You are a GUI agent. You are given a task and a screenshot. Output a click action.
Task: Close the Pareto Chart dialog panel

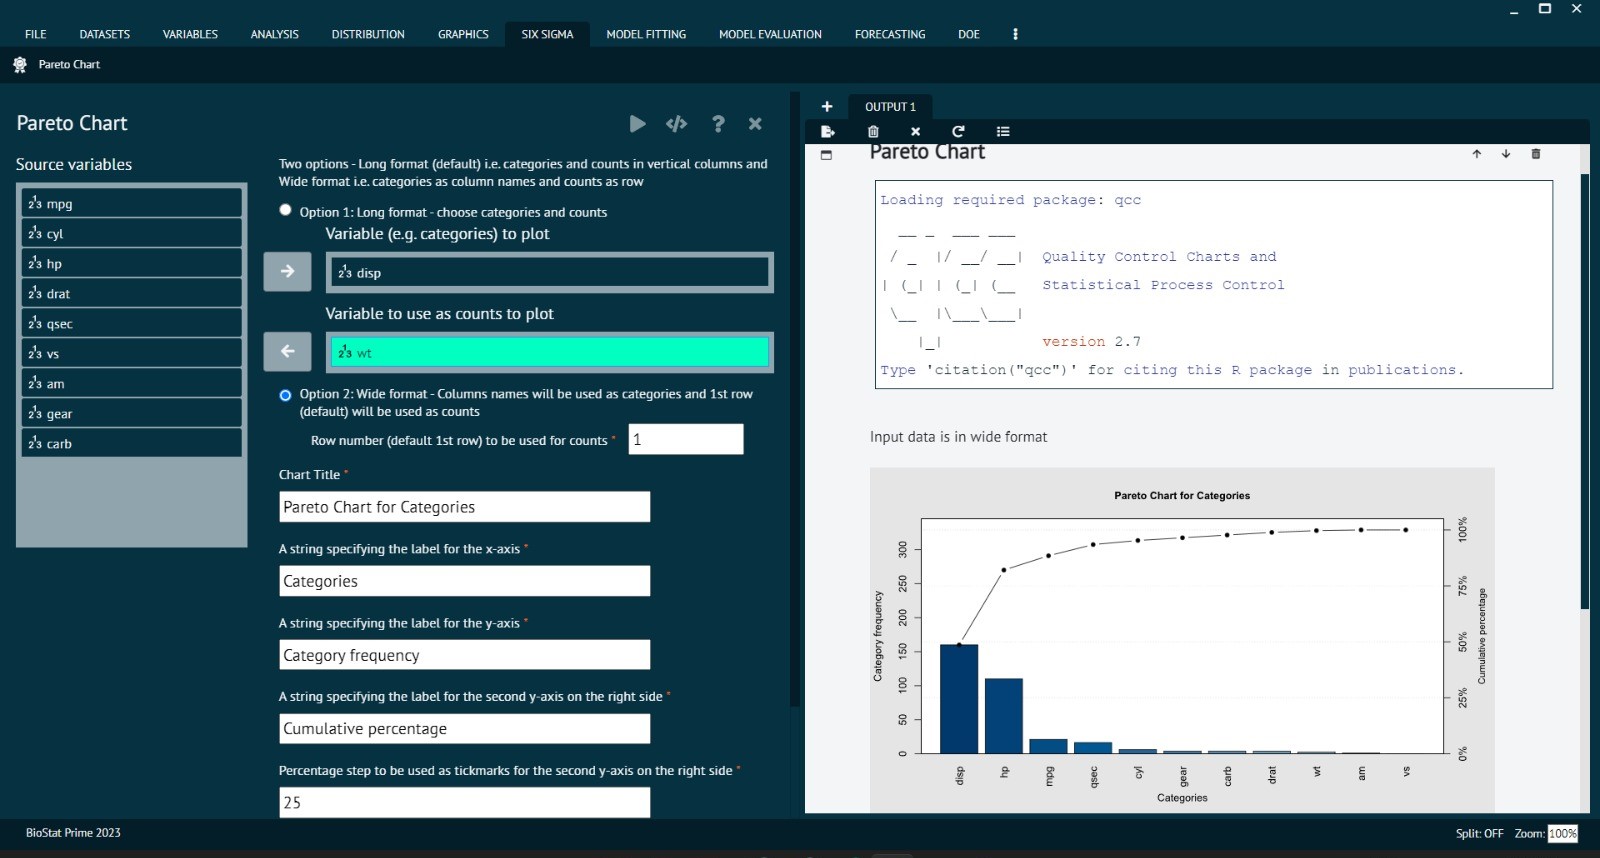click(x=755, y=124)
